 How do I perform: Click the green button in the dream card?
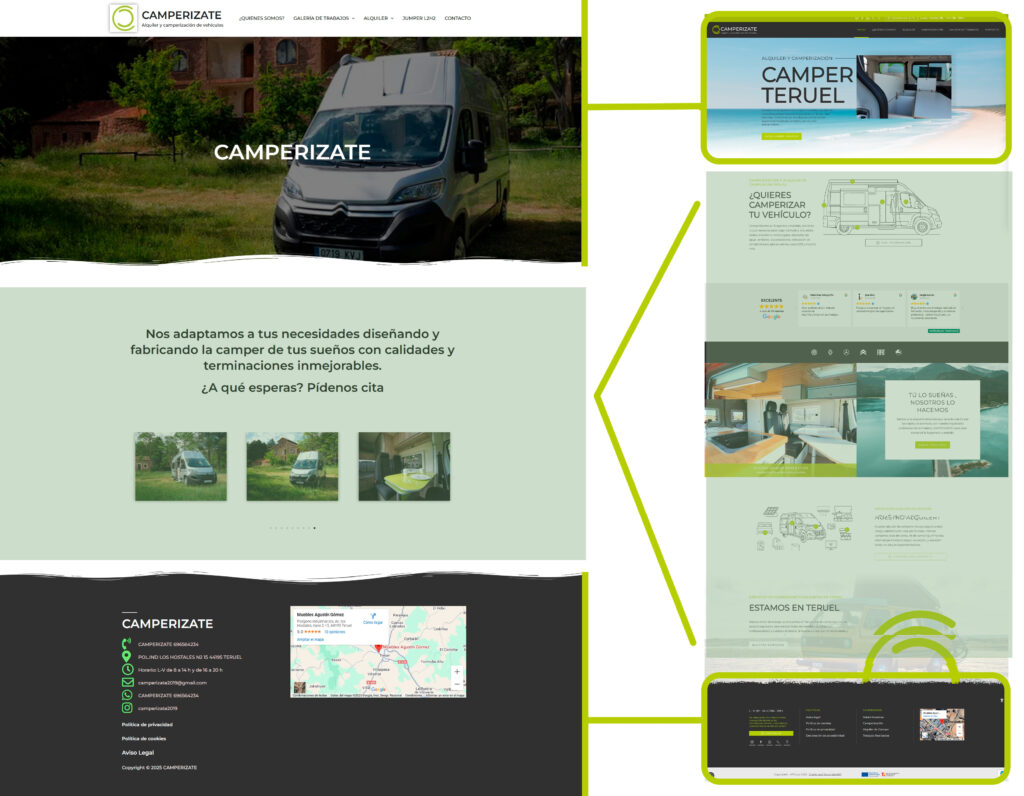point(932,445)
